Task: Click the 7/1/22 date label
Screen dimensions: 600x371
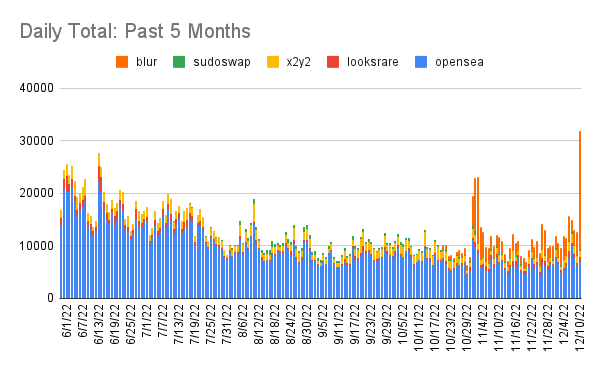Action: (147, 321)
